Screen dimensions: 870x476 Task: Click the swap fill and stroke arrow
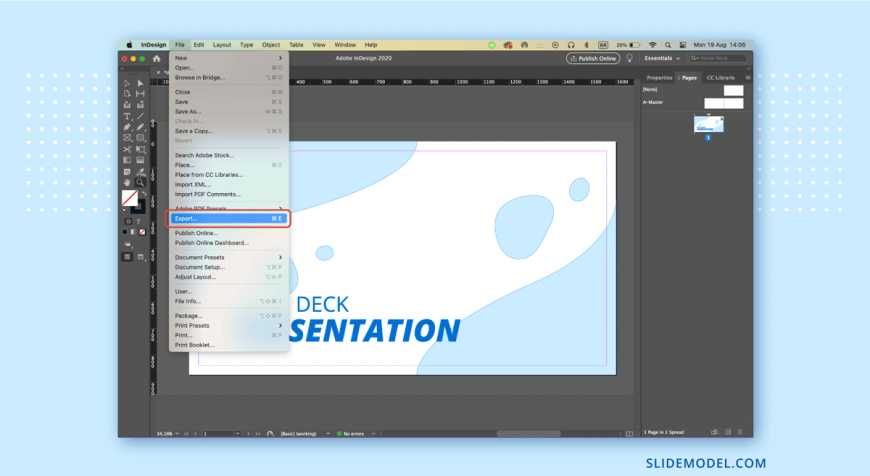[x=144, y=193]
